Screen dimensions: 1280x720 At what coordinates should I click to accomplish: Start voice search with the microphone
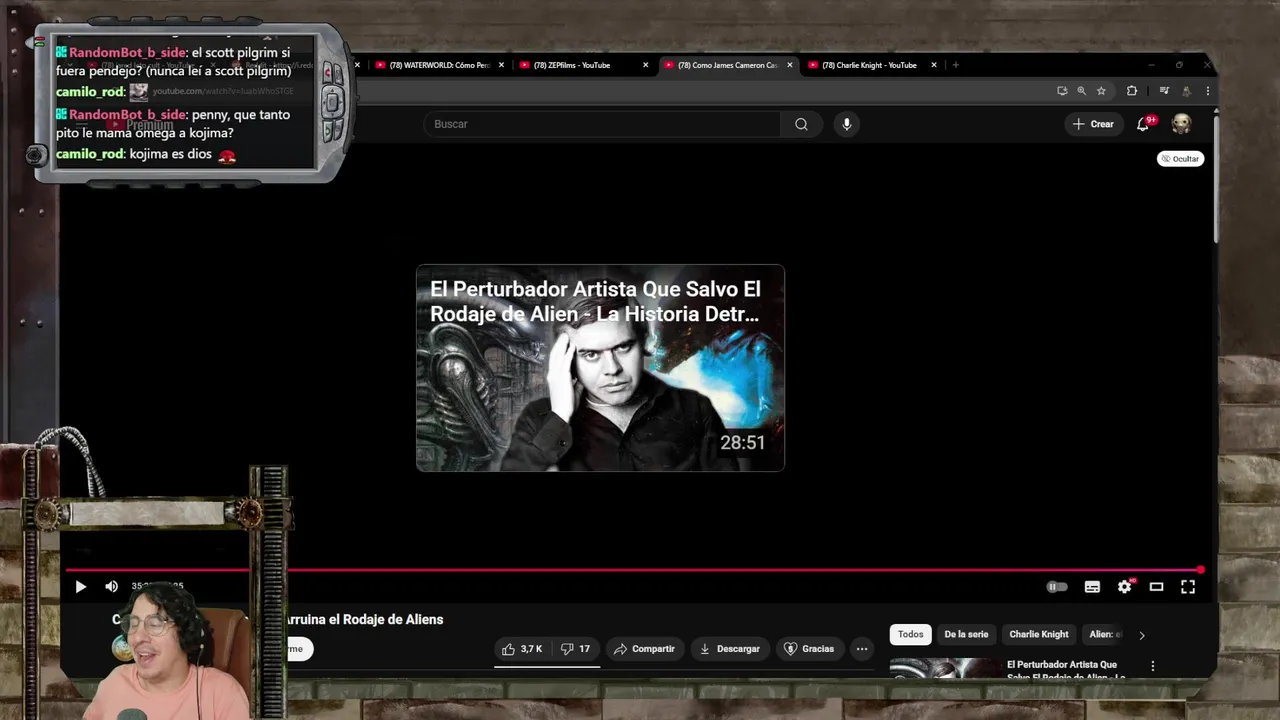click(847, 124)
